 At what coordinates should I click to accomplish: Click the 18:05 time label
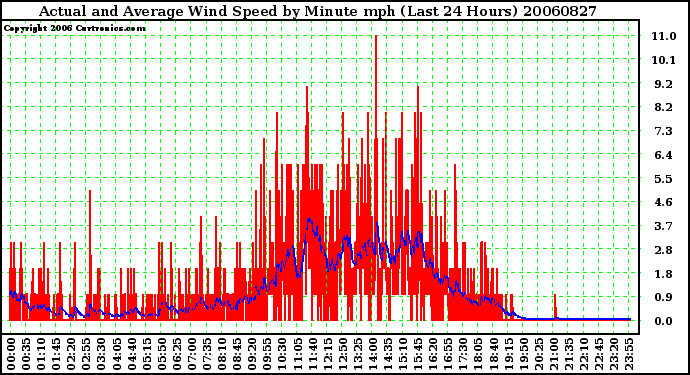coord(478,354)
